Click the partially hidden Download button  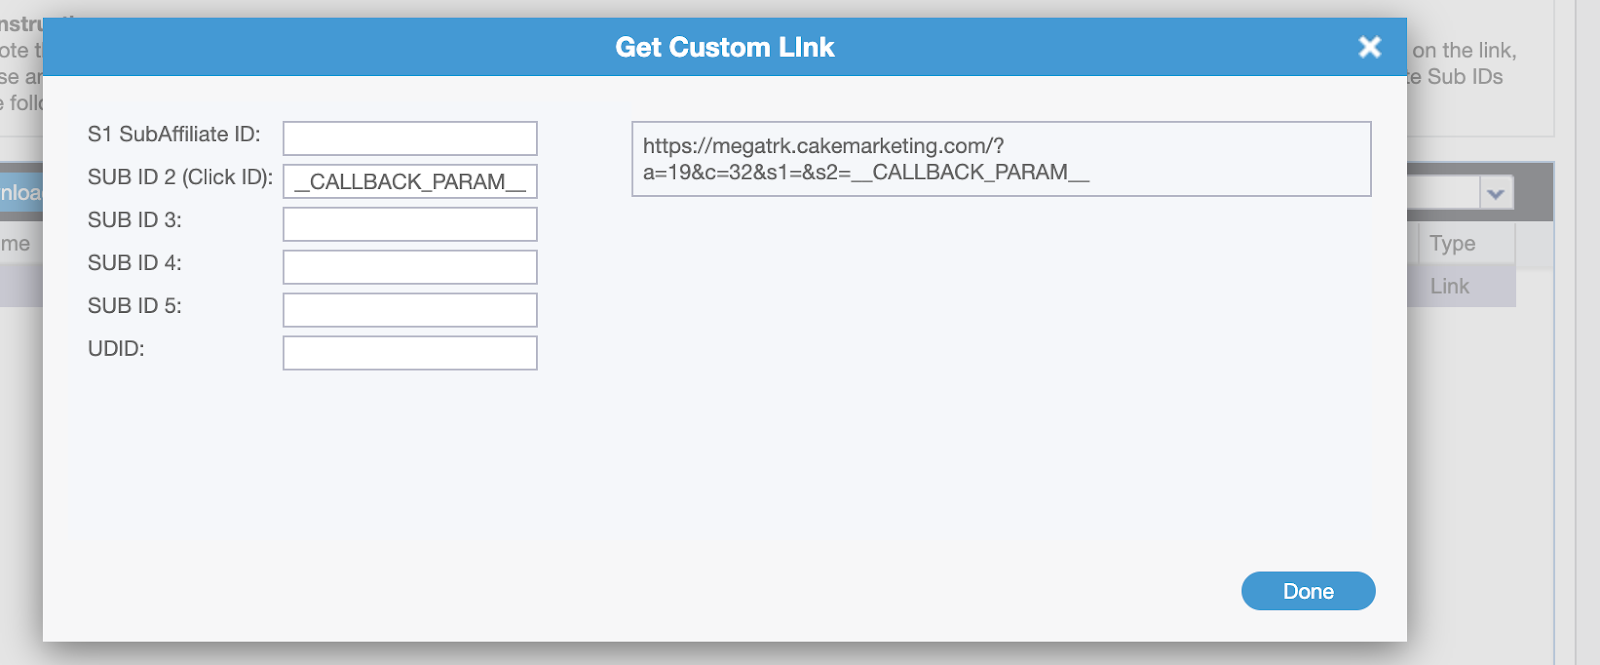click(21, 193)
